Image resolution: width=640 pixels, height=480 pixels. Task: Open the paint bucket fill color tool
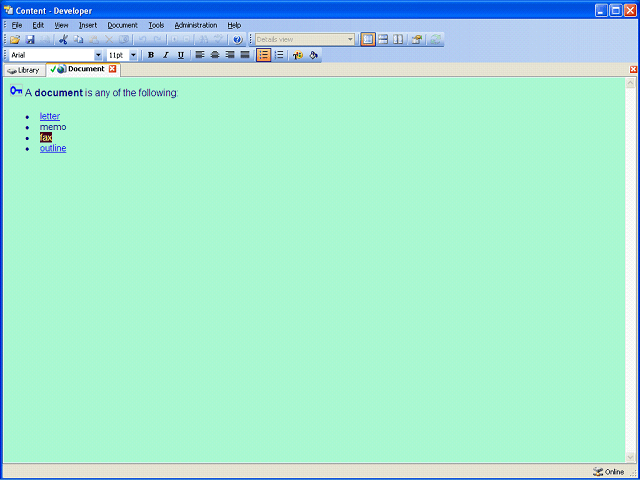(x=313, y=55)
